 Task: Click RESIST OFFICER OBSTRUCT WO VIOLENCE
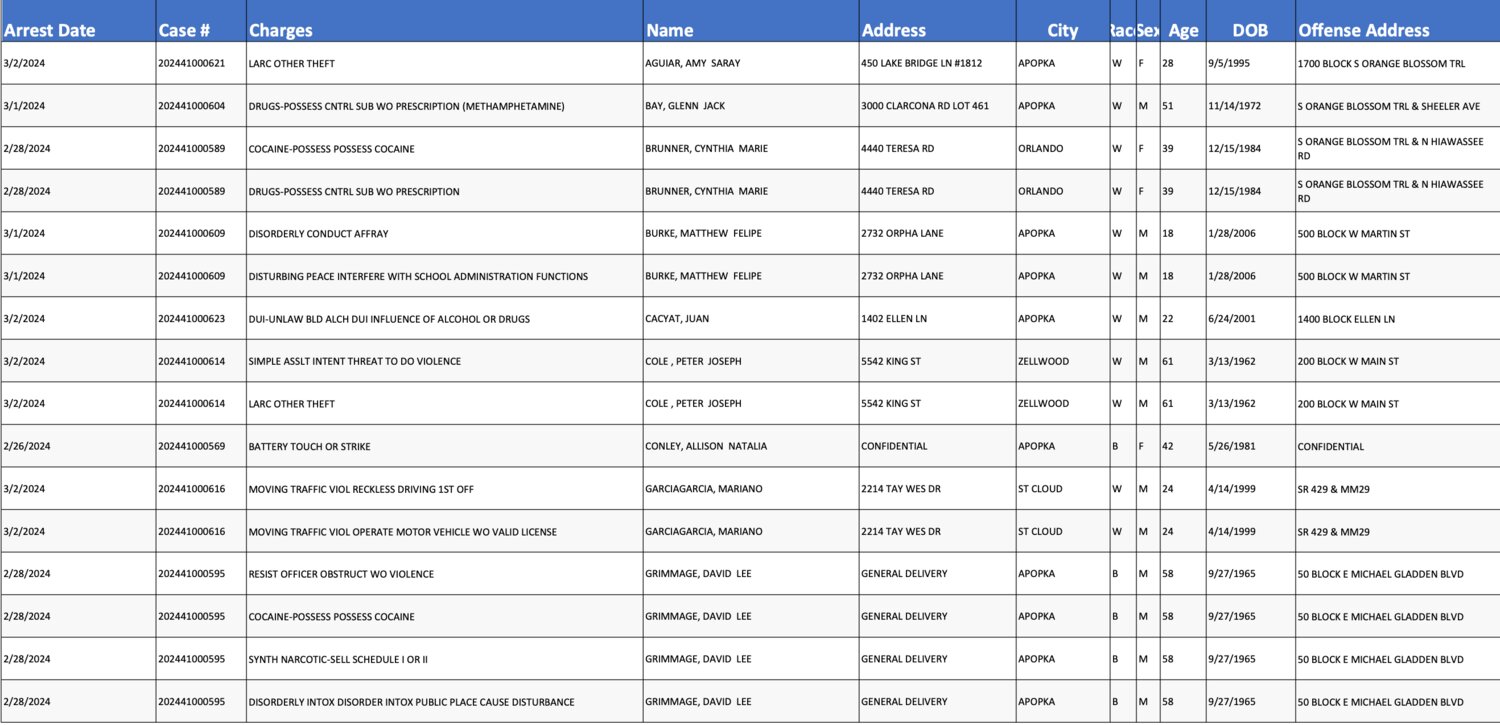pyautogui.click(x=341, y=574)
